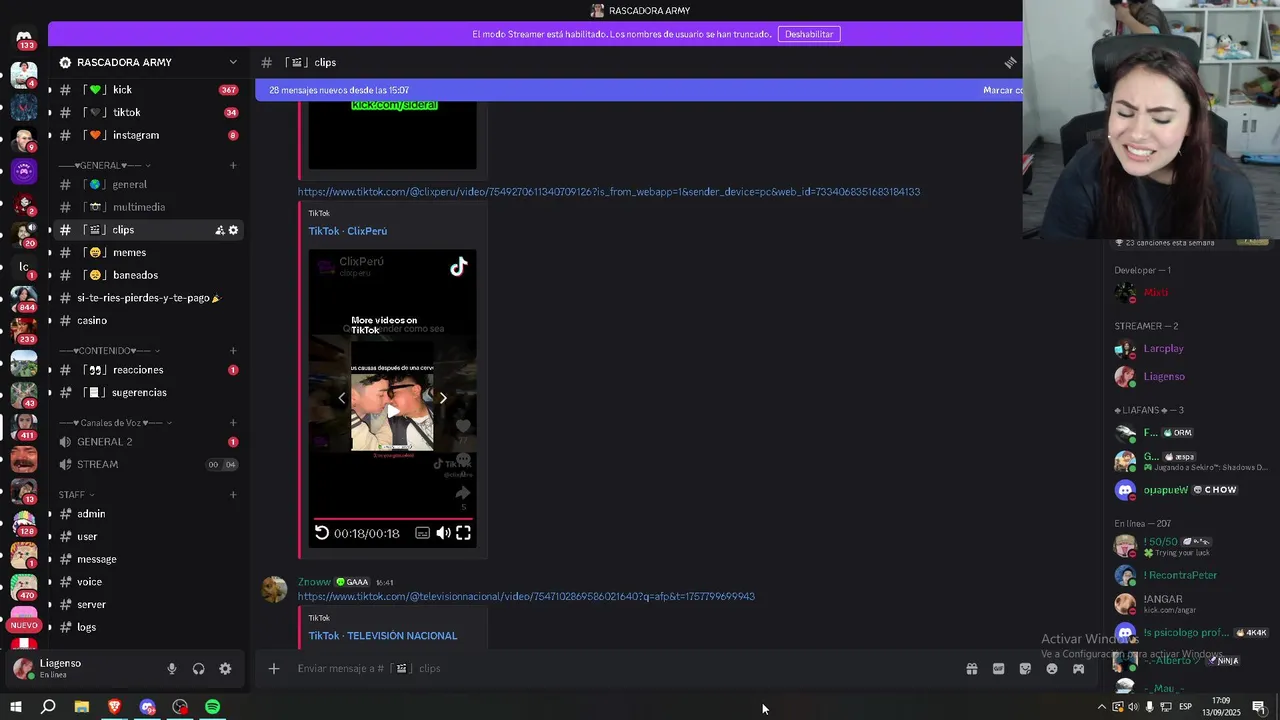Mute the microphone in user panel
This screenshot has width=1280, height=720.
coord(171,669)
